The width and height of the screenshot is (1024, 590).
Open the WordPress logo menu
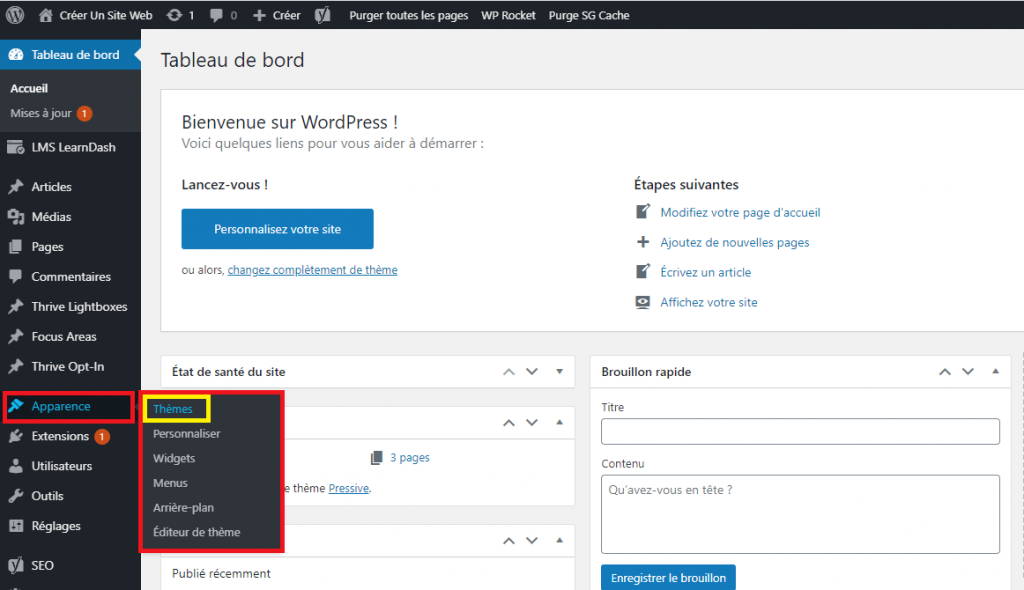15,14
